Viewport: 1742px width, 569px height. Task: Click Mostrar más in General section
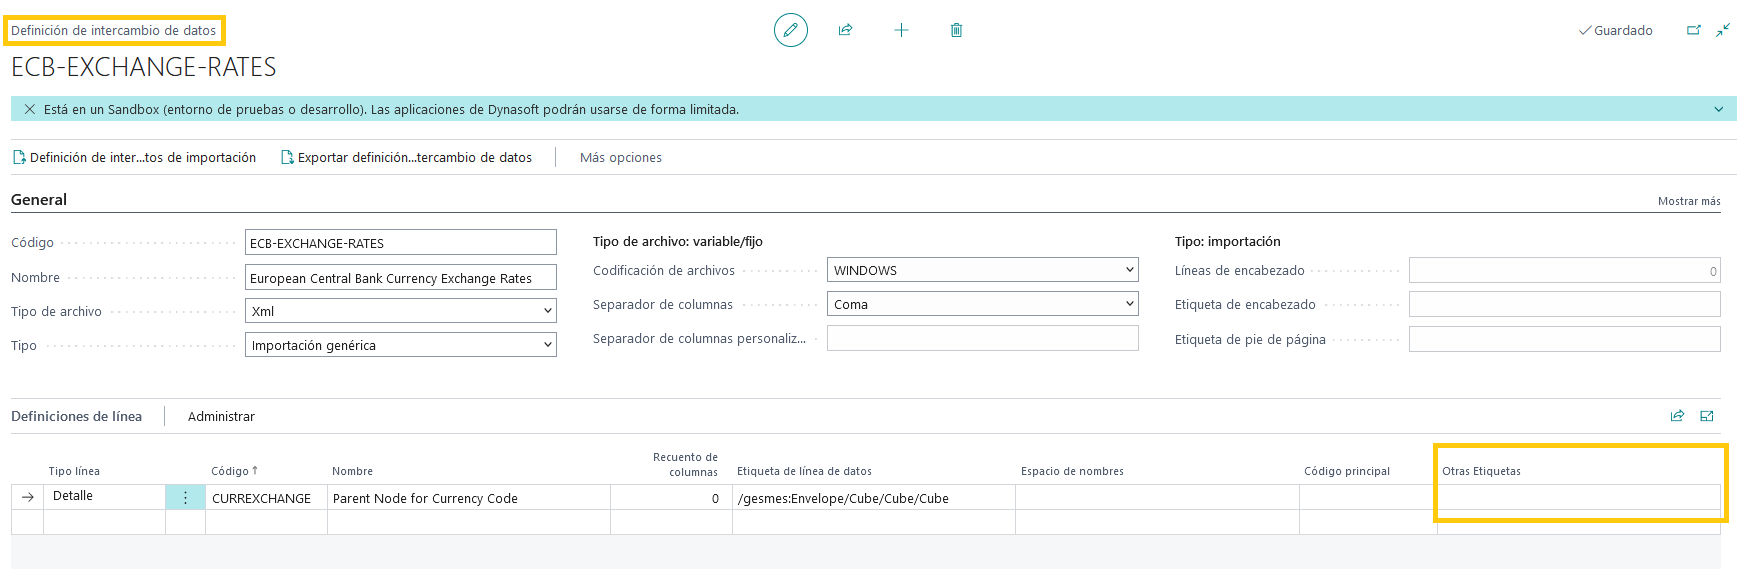[1688, 201]
